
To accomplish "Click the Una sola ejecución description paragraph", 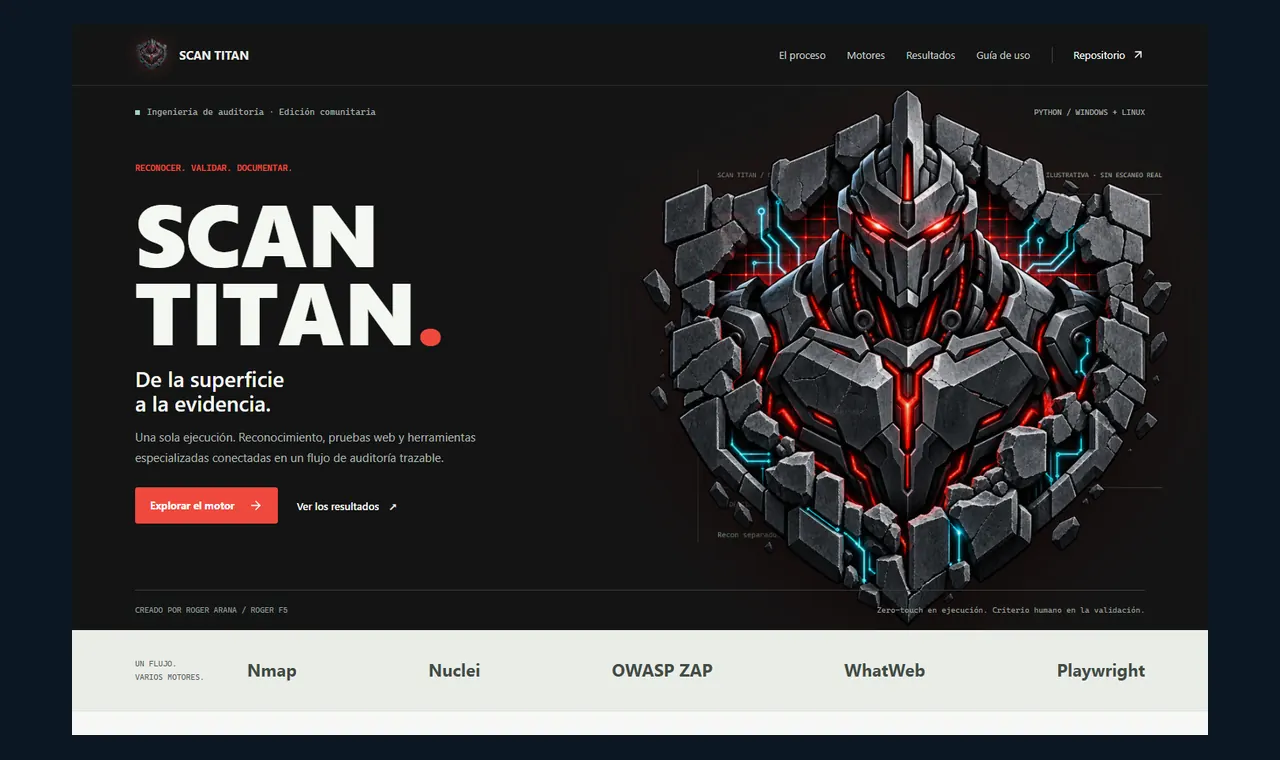I will pyautogui.click(x=306, y=448).
